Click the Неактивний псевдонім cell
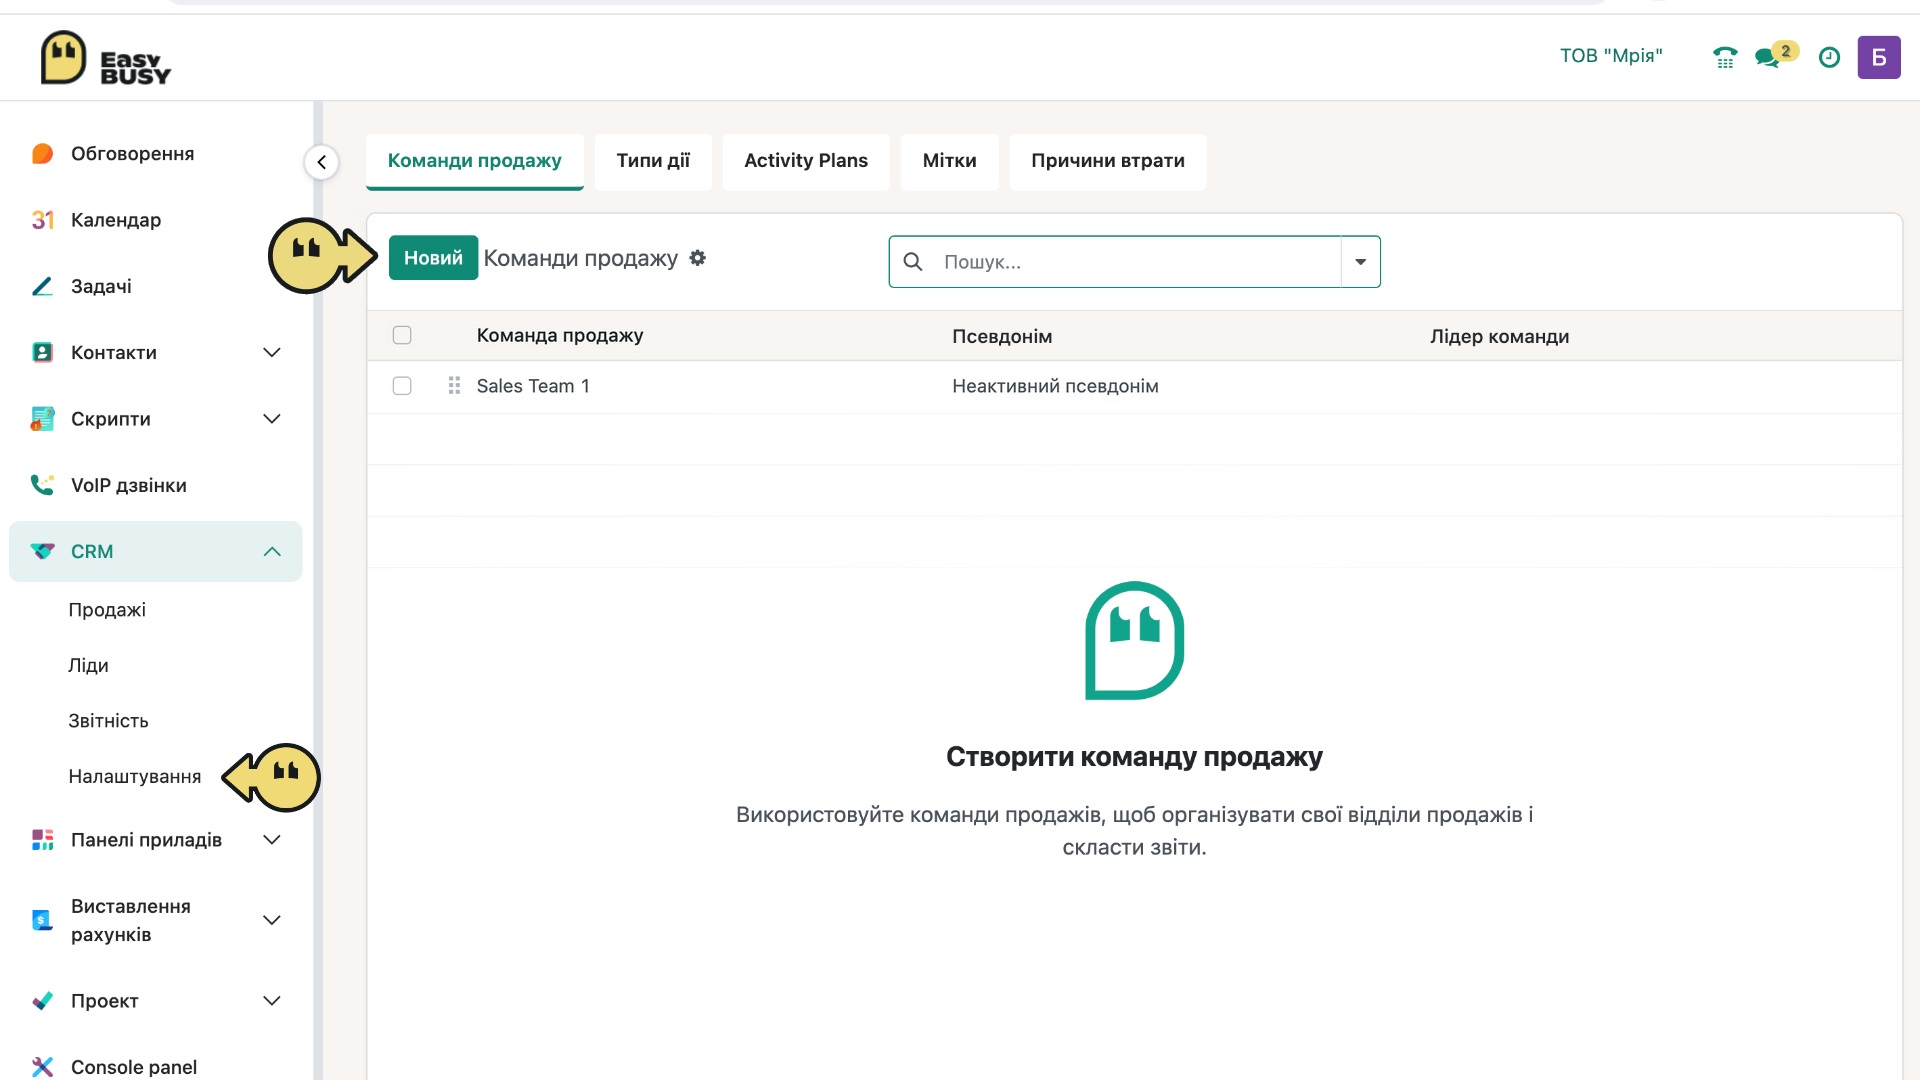Image resolution: width=1920 pixels, height=1080 pixels. [x=1055, y=386]
